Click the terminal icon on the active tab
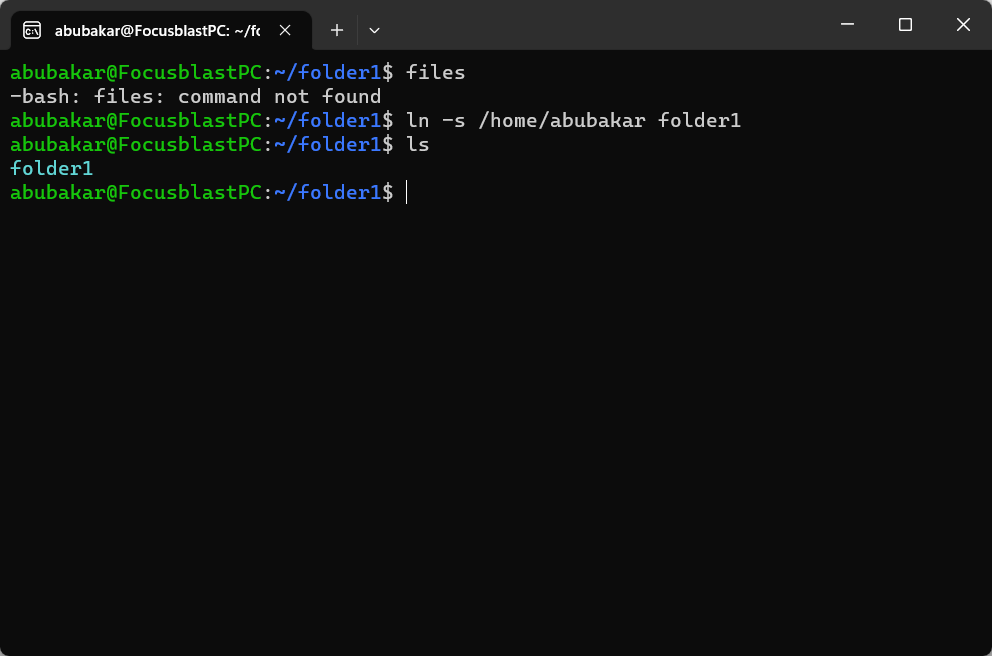The height and width of the screenshot is (656, 992). tap(31, 30)
